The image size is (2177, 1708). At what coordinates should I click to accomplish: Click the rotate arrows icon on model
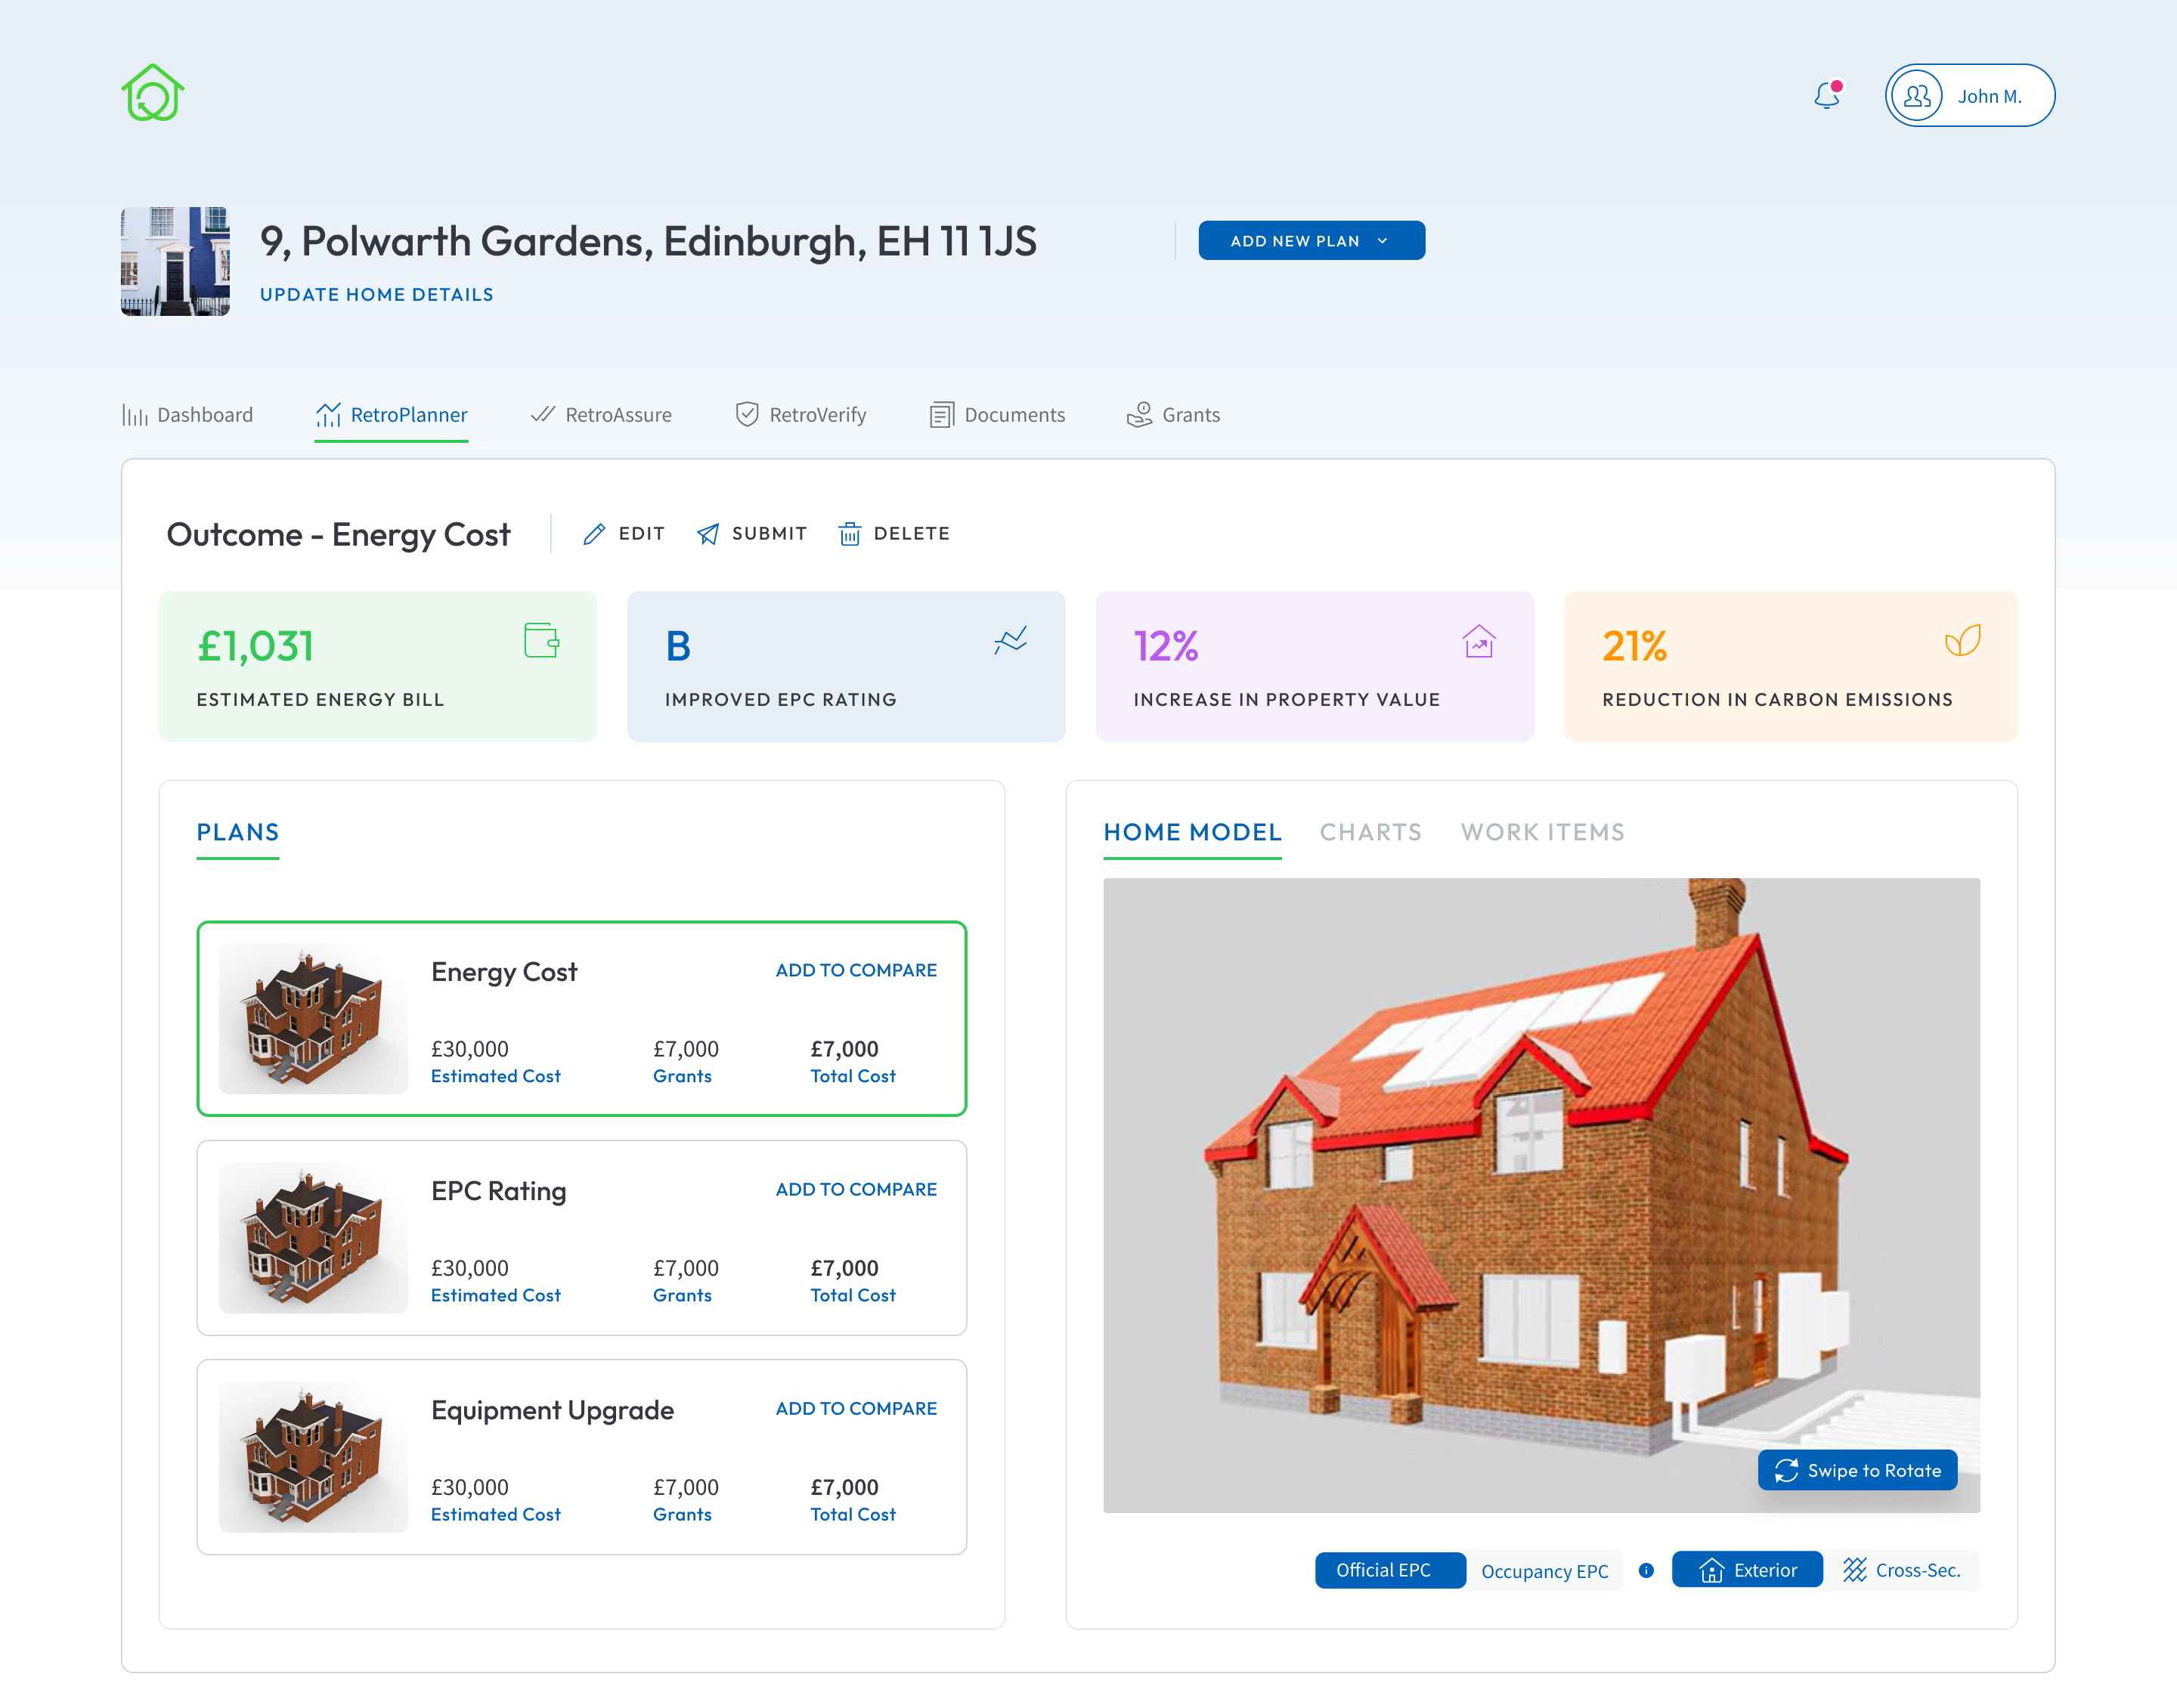1786,1470
